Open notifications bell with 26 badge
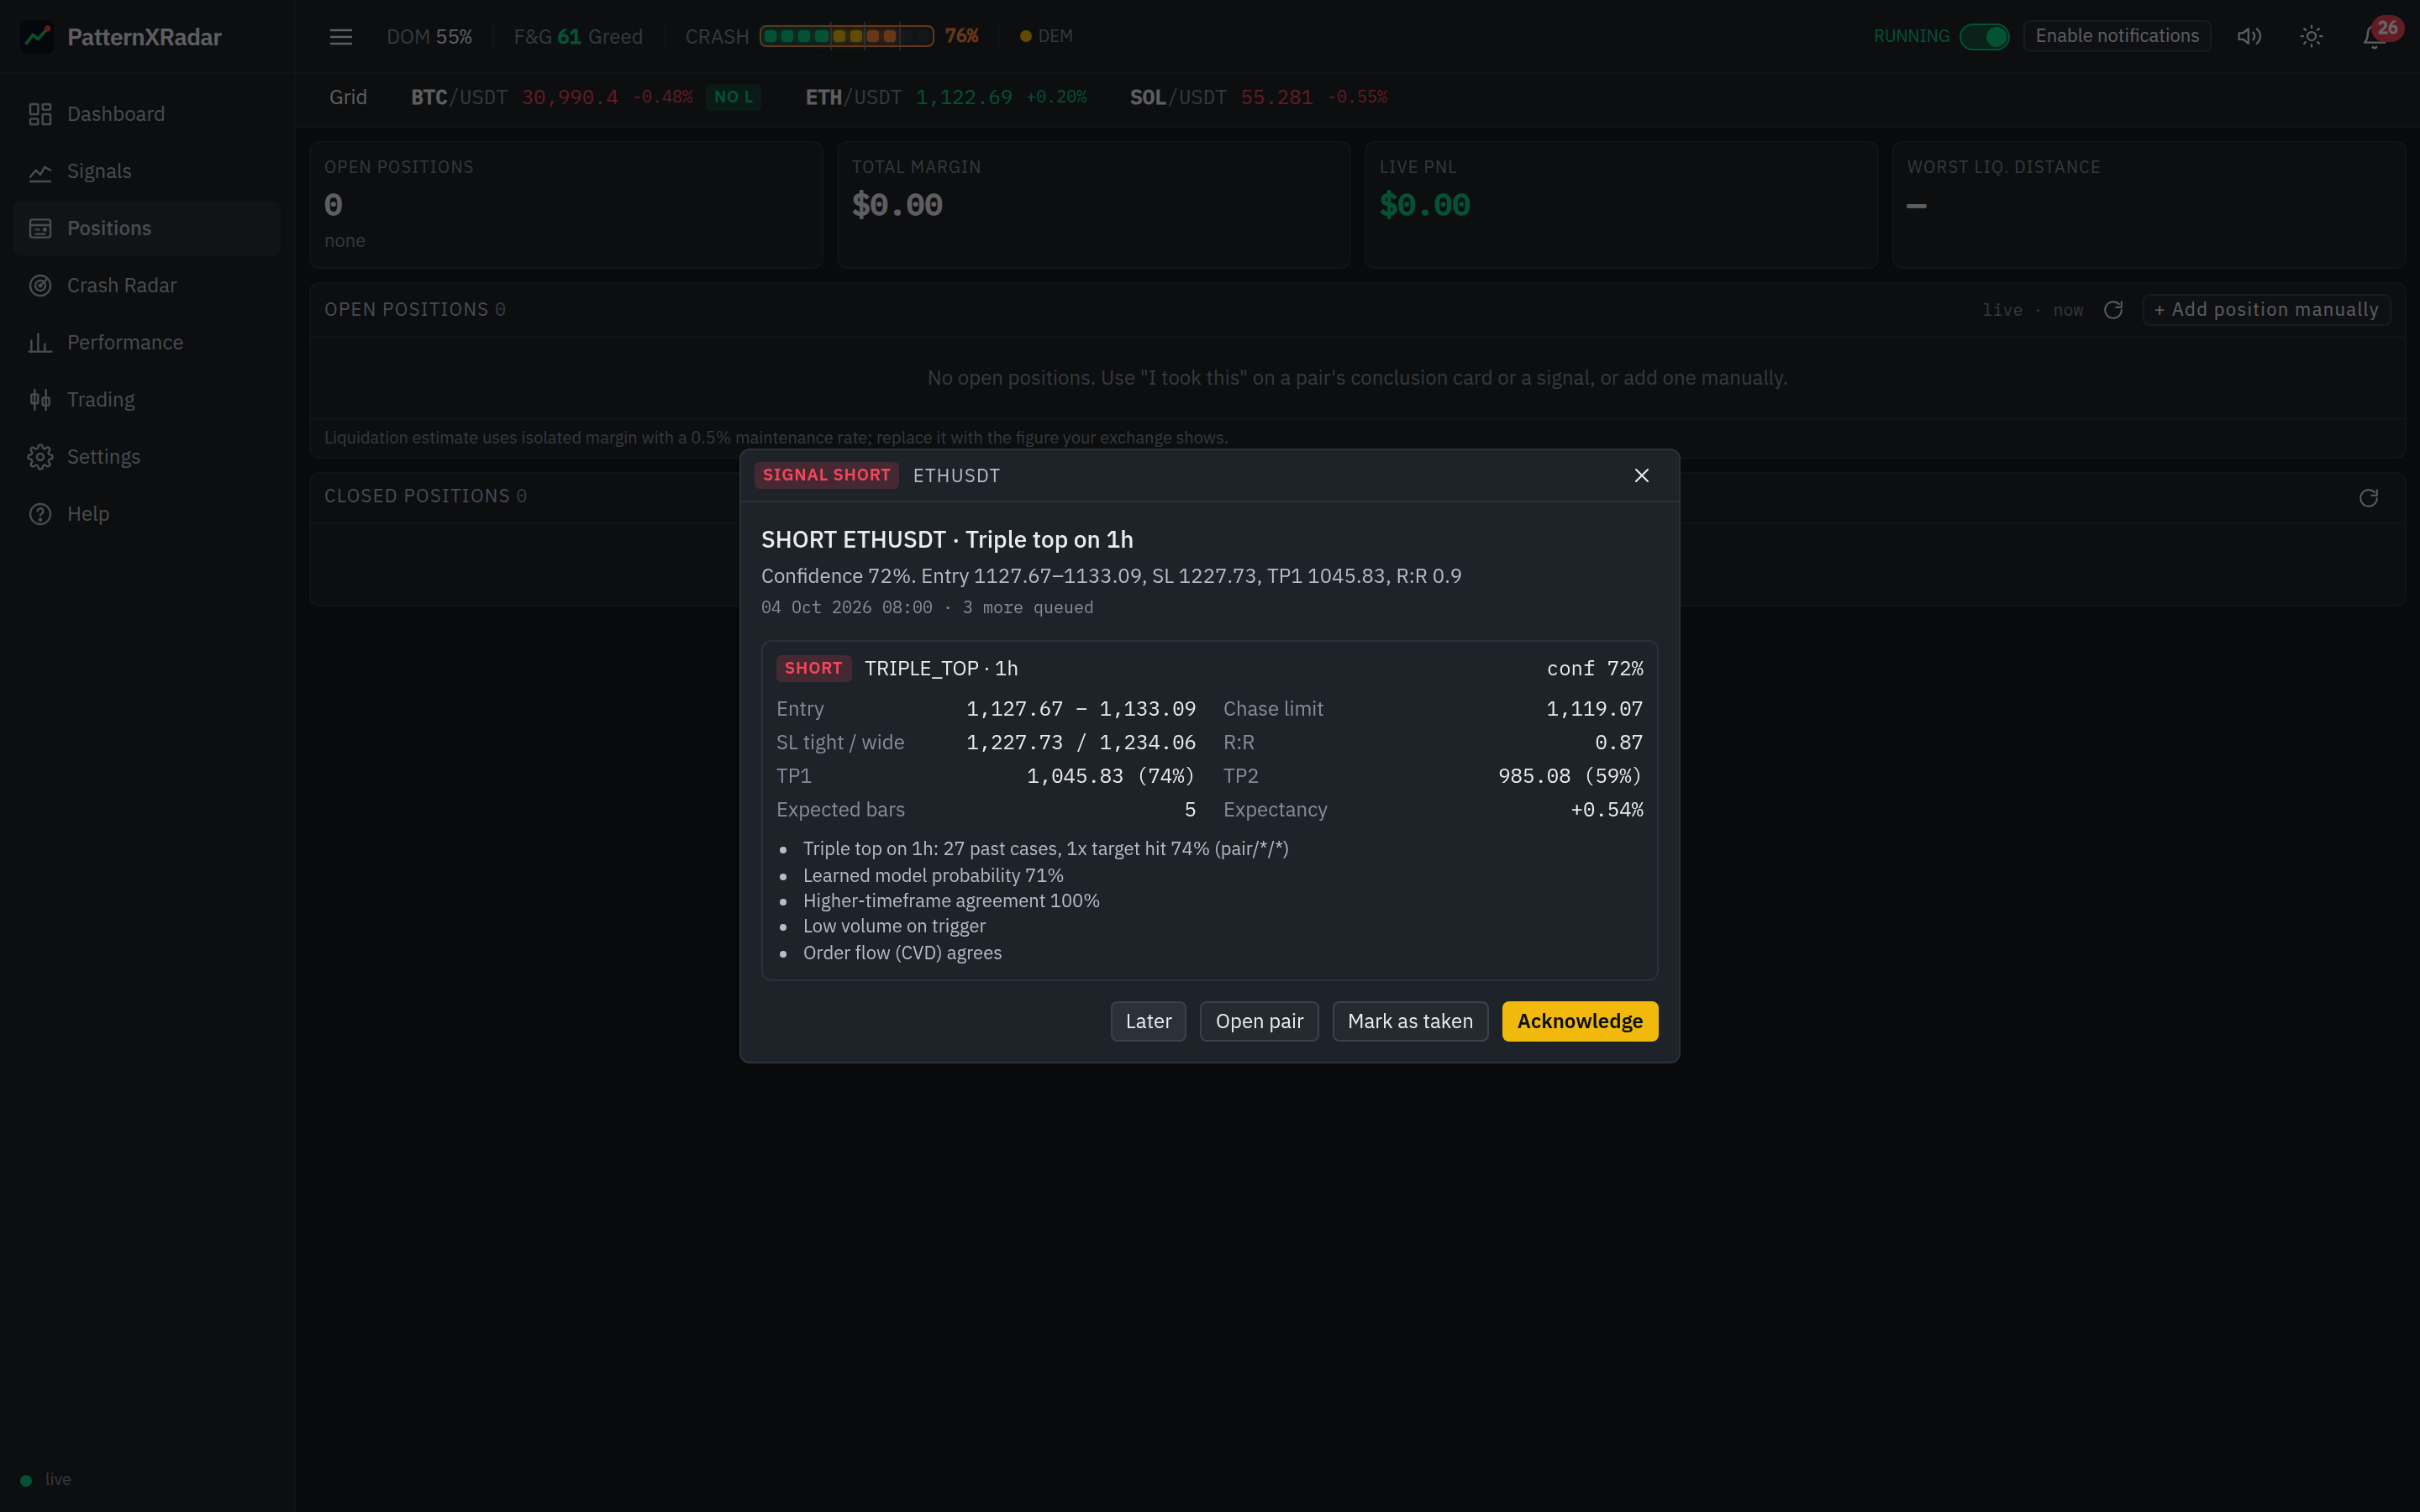The height and width of the screenshot is (1512, 2420). (x=2376, y=37)
